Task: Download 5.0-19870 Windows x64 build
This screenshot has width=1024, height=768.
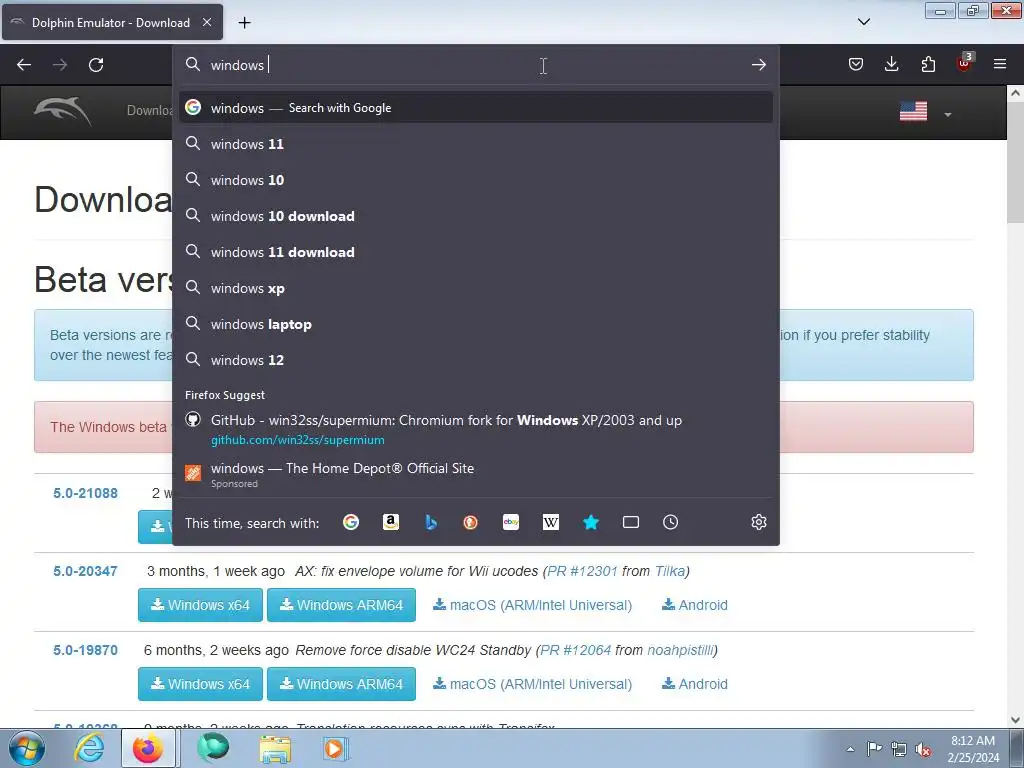Action: click(x=200, y=684)
